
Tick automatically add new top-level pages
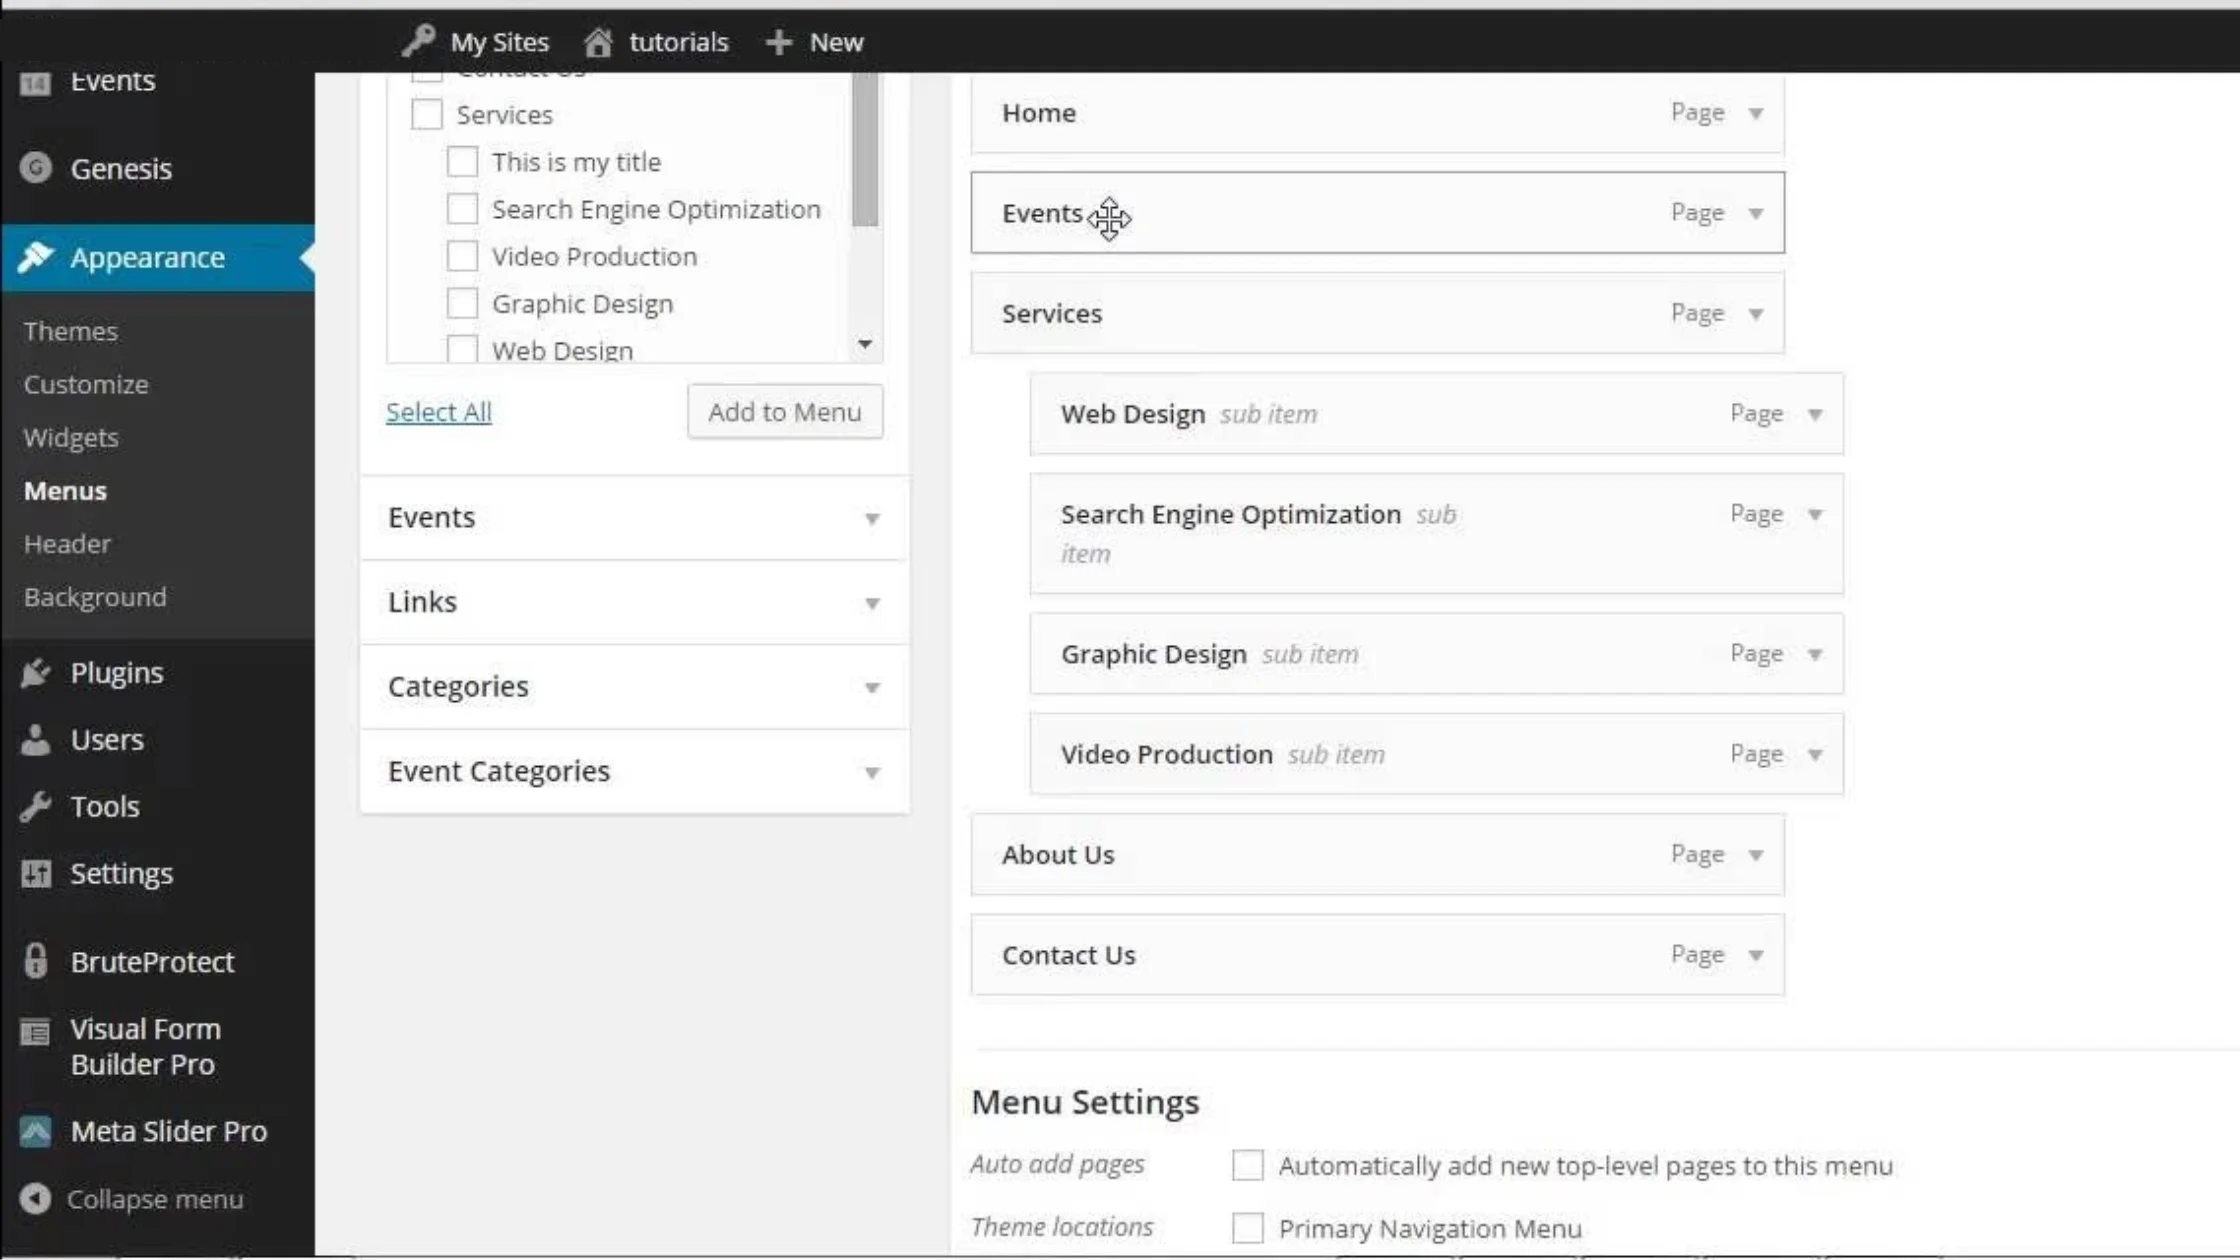click(x=1247, y=1165)
